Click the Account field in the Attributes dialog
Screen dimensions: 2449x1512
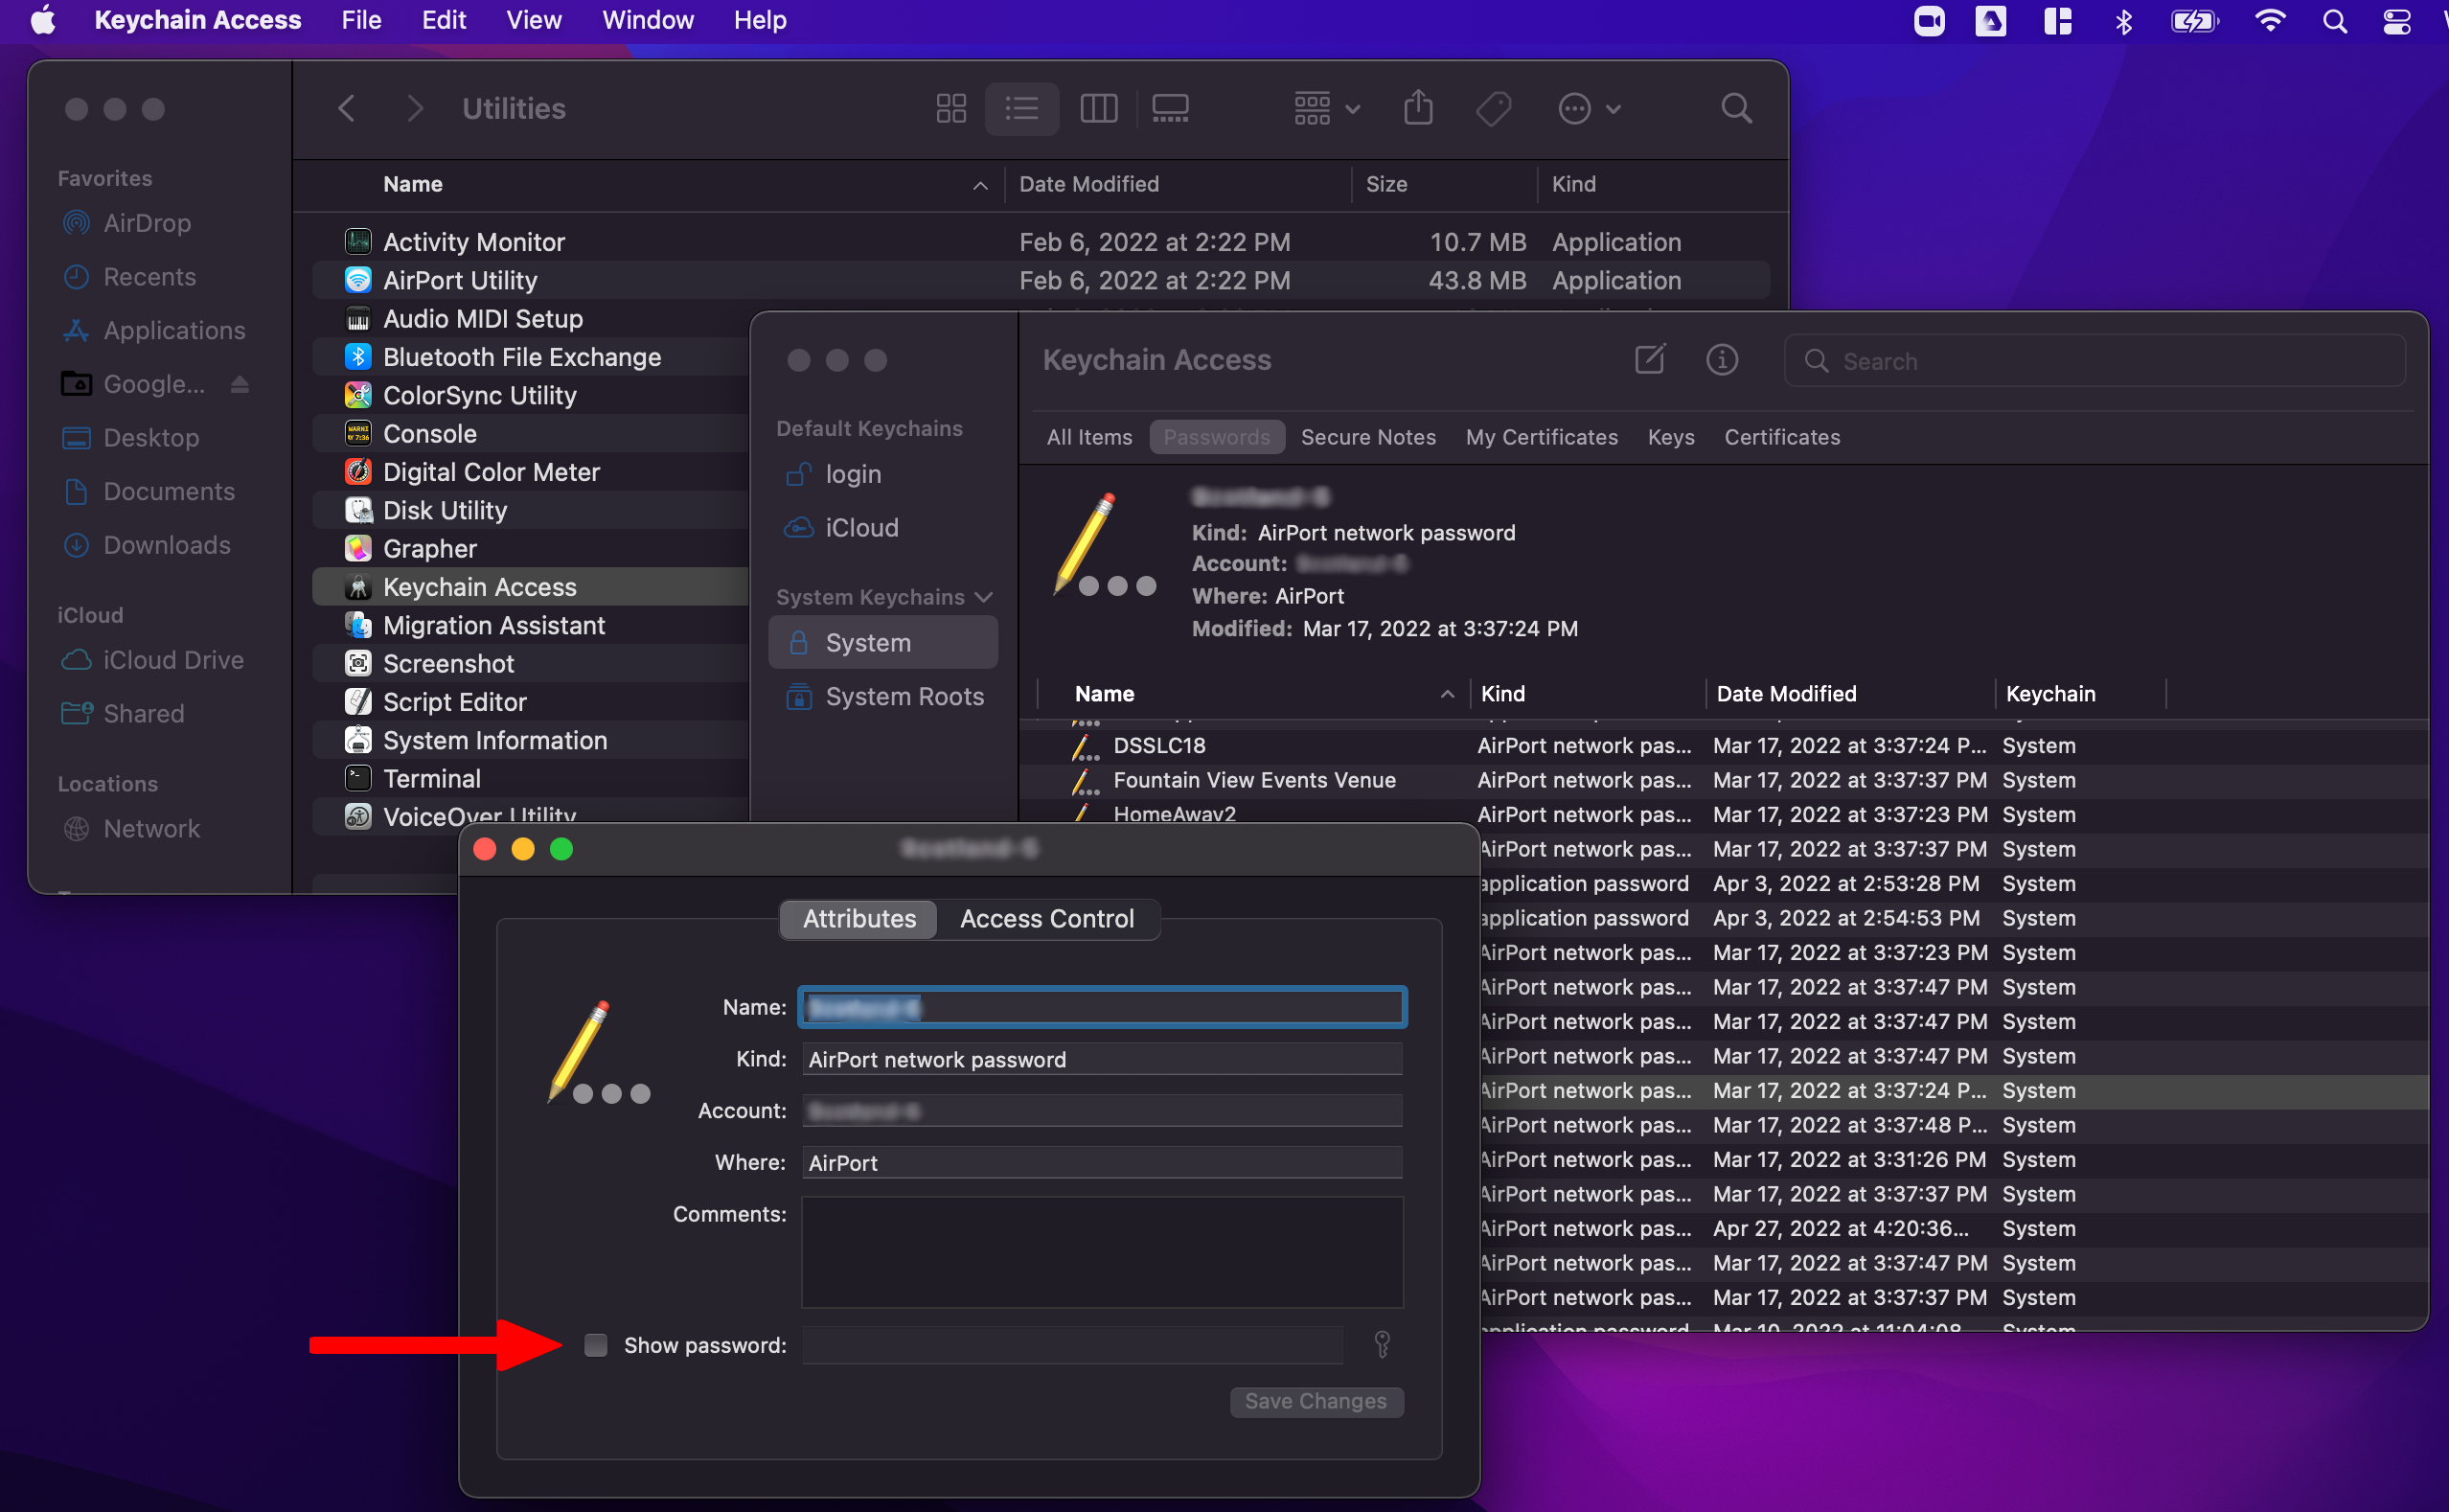point(1102,1111)
